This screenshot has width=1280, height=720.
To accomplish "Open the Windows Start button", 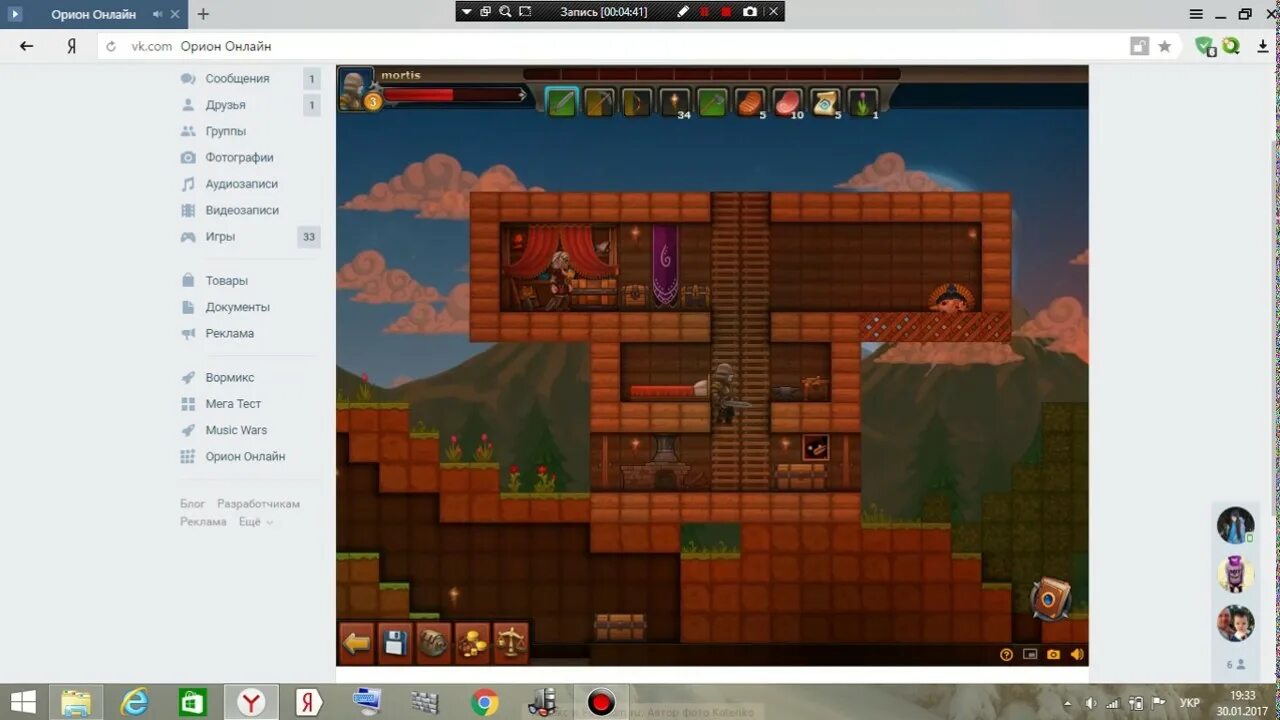I will pos(23,702).
